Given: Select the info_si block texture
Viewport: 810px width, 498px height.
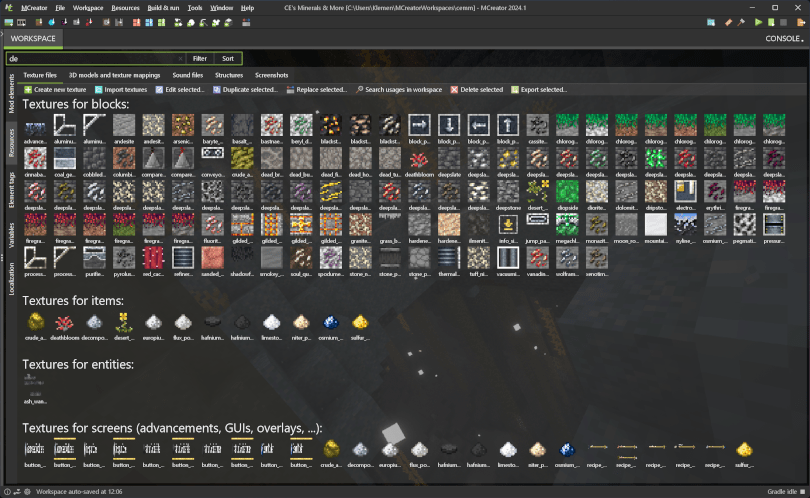Looking at the screenshot, I should (x=508, y=228).
